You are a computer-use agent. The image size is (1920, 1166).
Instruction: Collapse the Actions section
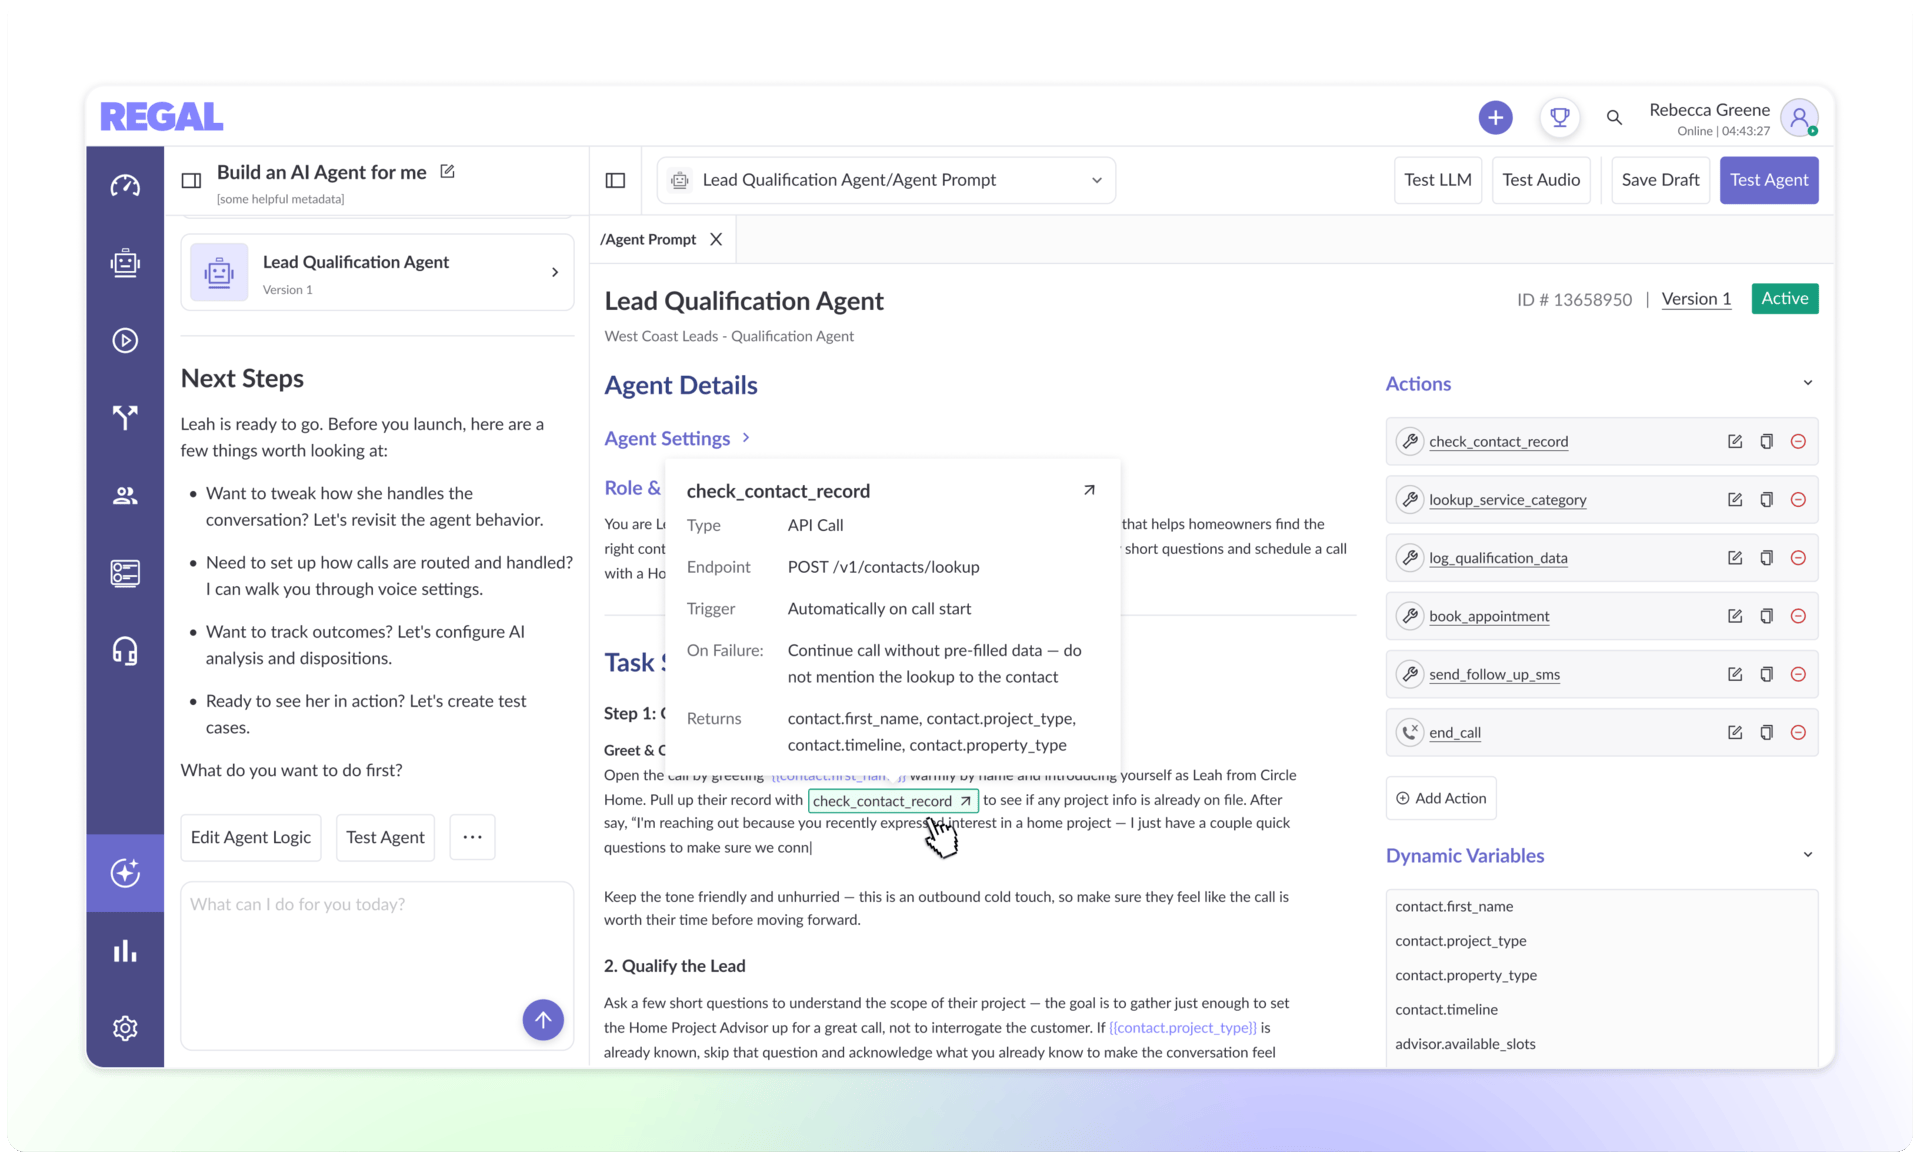pos(1808,384)
